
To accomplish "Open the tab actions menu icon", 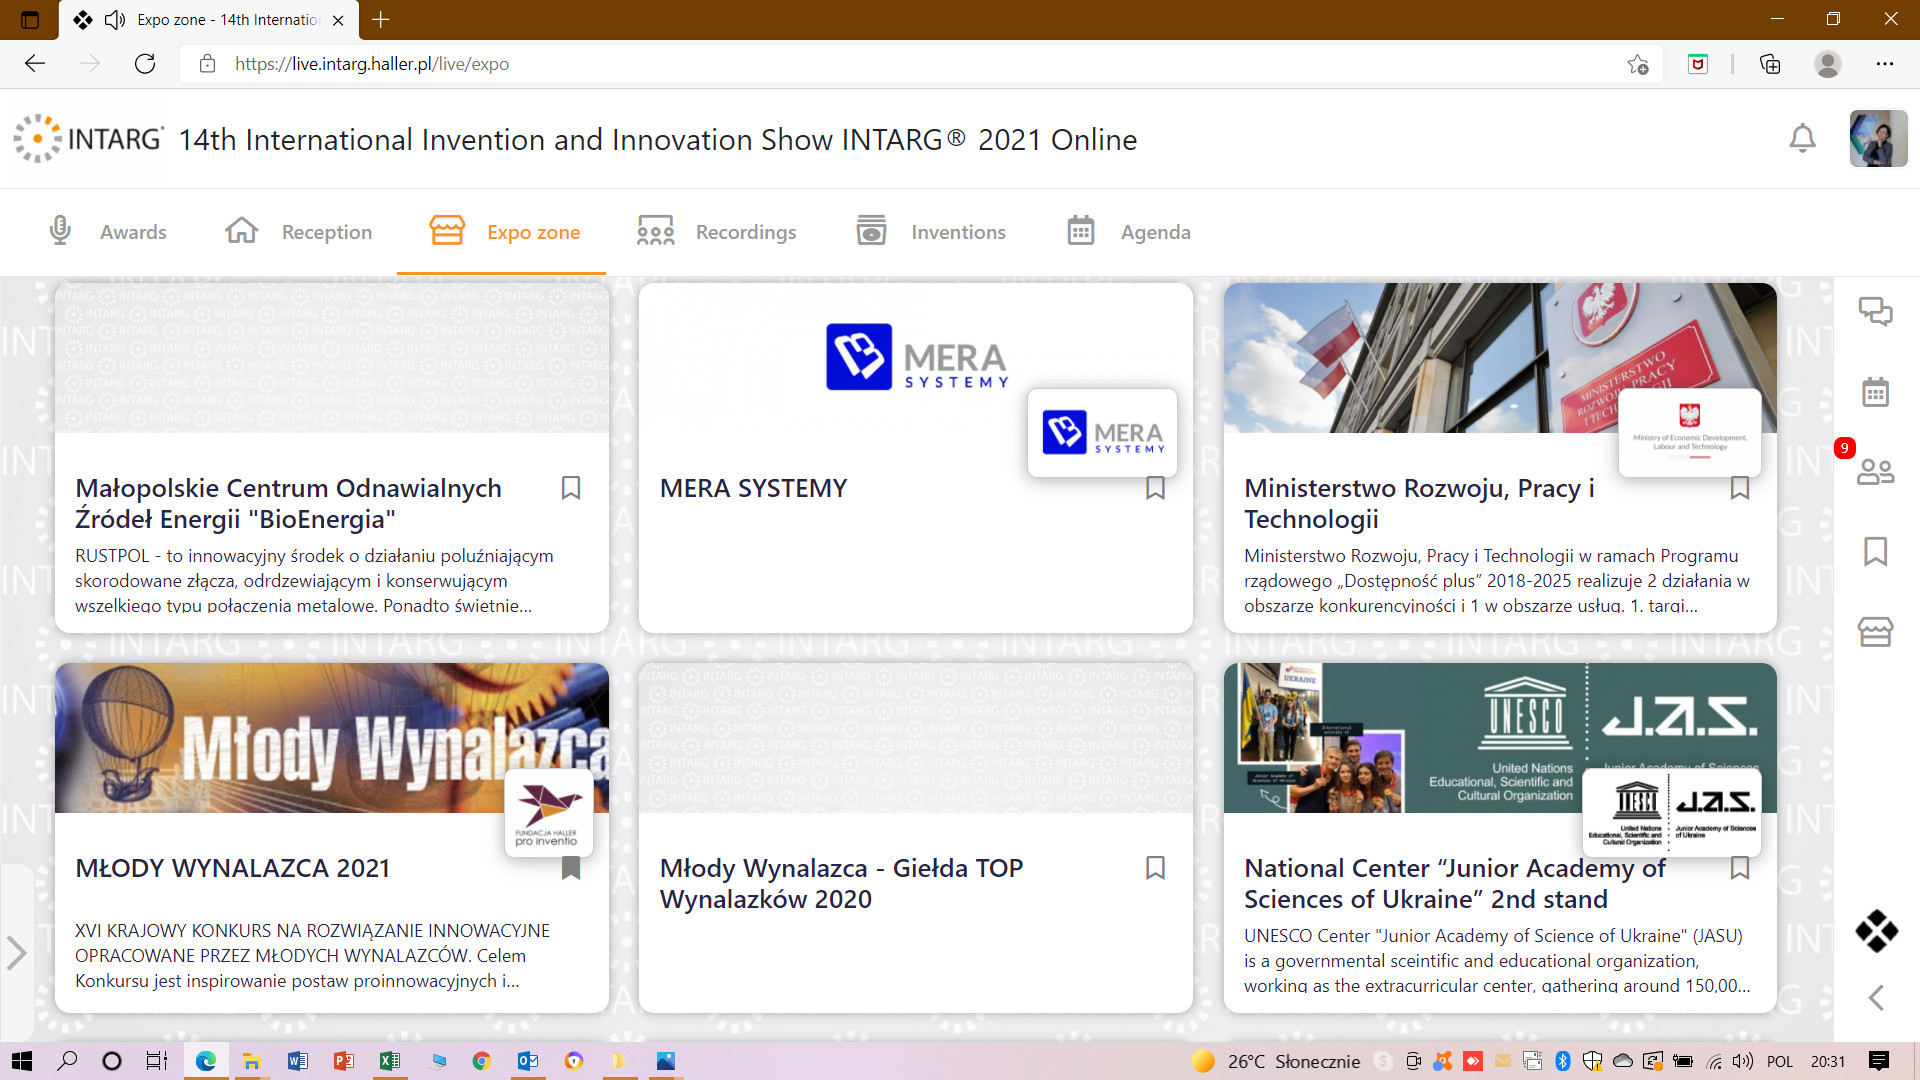I will (x=29, y=20).
